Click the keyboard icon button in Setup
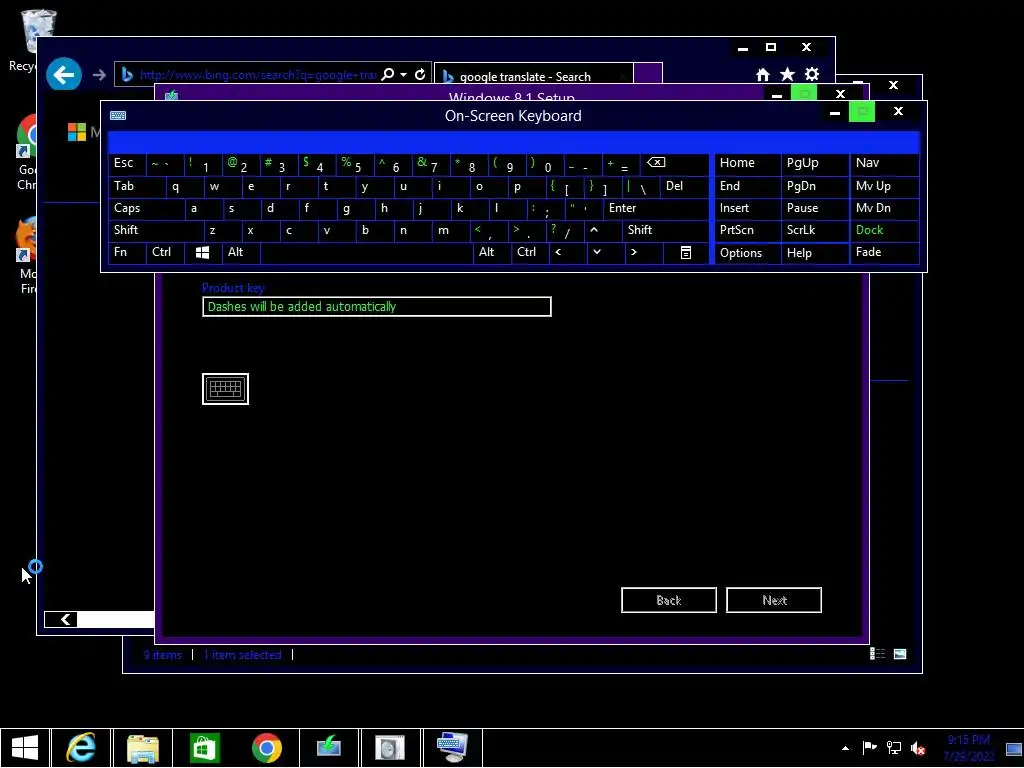The height and width of the screenshot is (768, 1024). [x=225, y=389]
